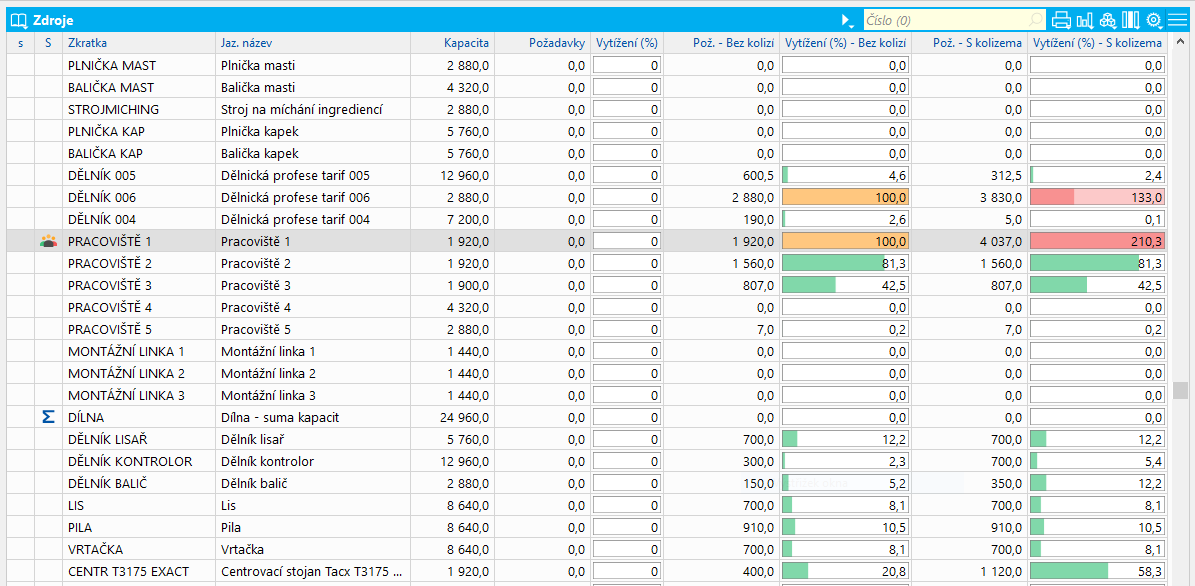The width and height of the screenshot is (1195, 586).
Task: Click the magnifier in the Číslo field
Action: [x=1036, y=20]
